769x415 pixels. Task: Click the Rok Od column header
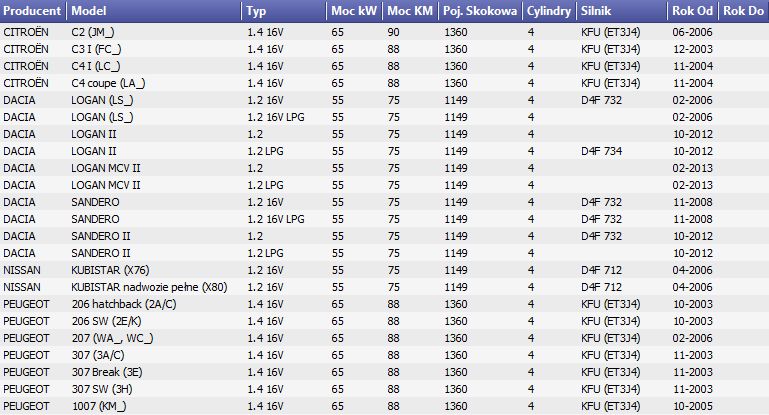click(x=692, y=11)
